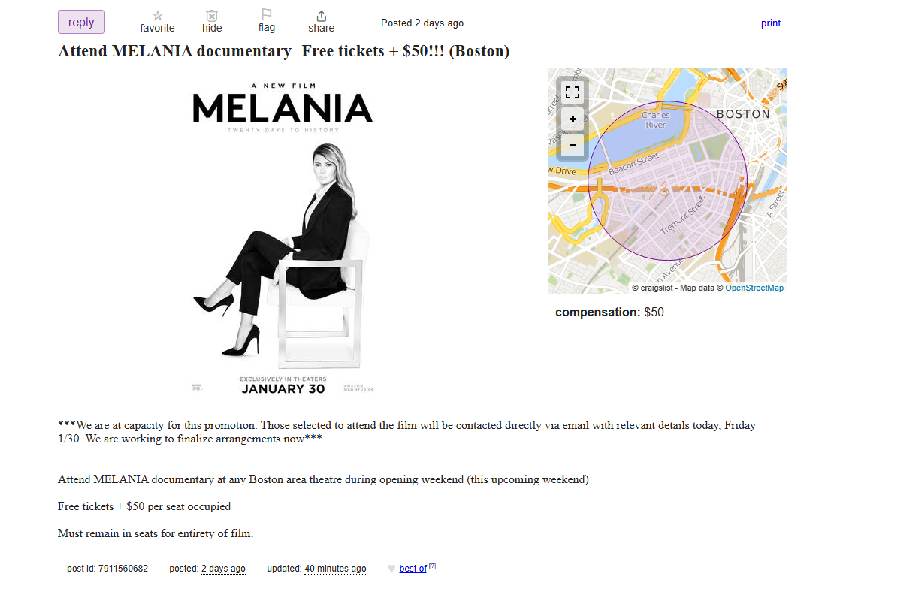Click the compensation: $50 attribute text
The height and width of the screenshot is (600, 900).
pyautogui.click(x=609, y=312)
